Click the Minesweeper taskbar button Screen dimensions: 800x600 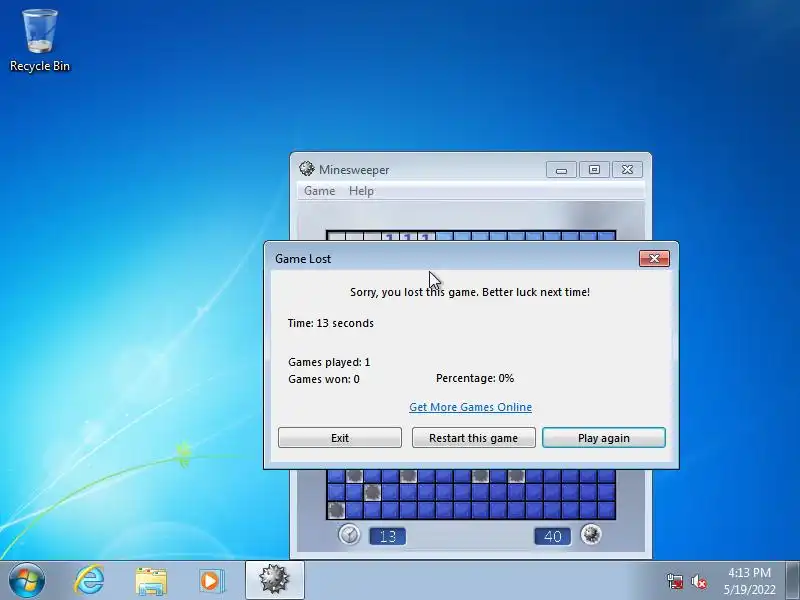coord(274,580)
